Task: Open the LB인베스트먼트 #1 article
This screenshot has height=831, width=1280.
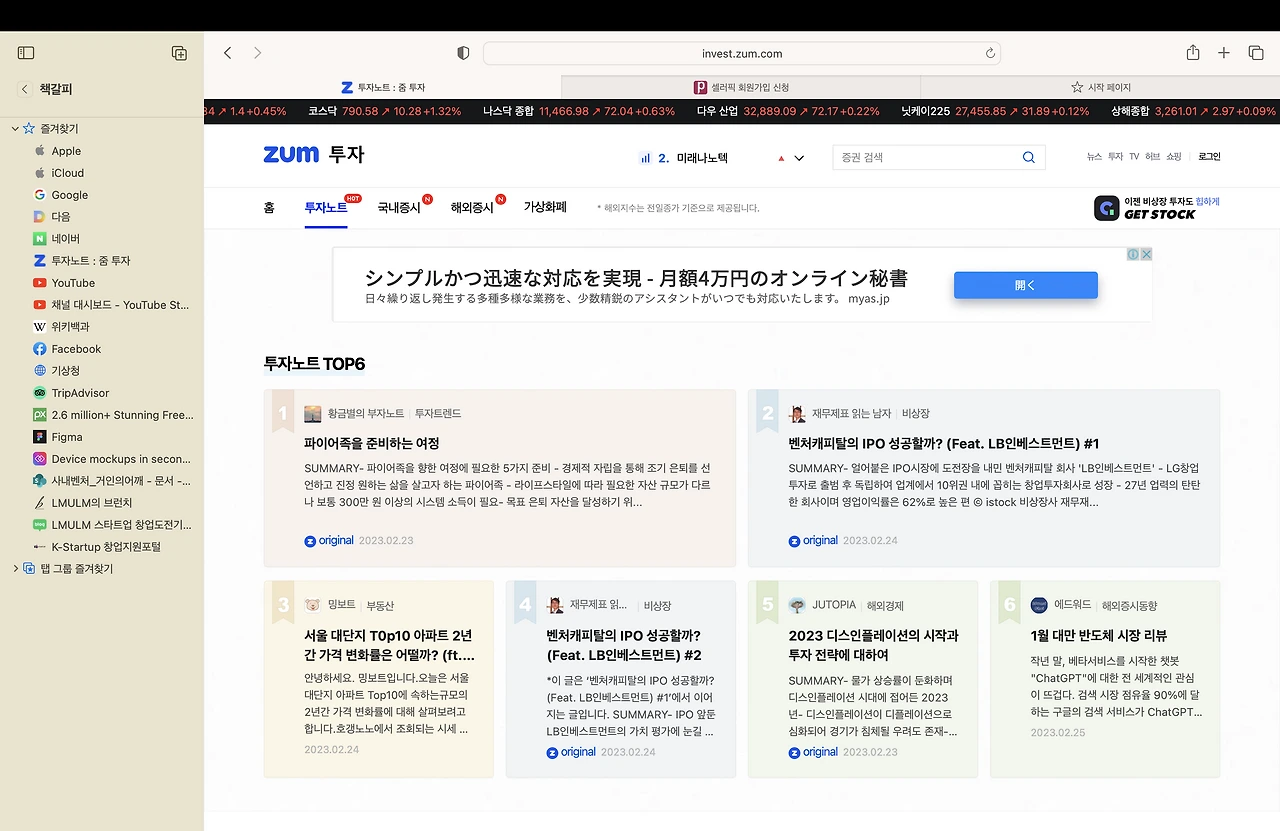Action: click(944, 443)
